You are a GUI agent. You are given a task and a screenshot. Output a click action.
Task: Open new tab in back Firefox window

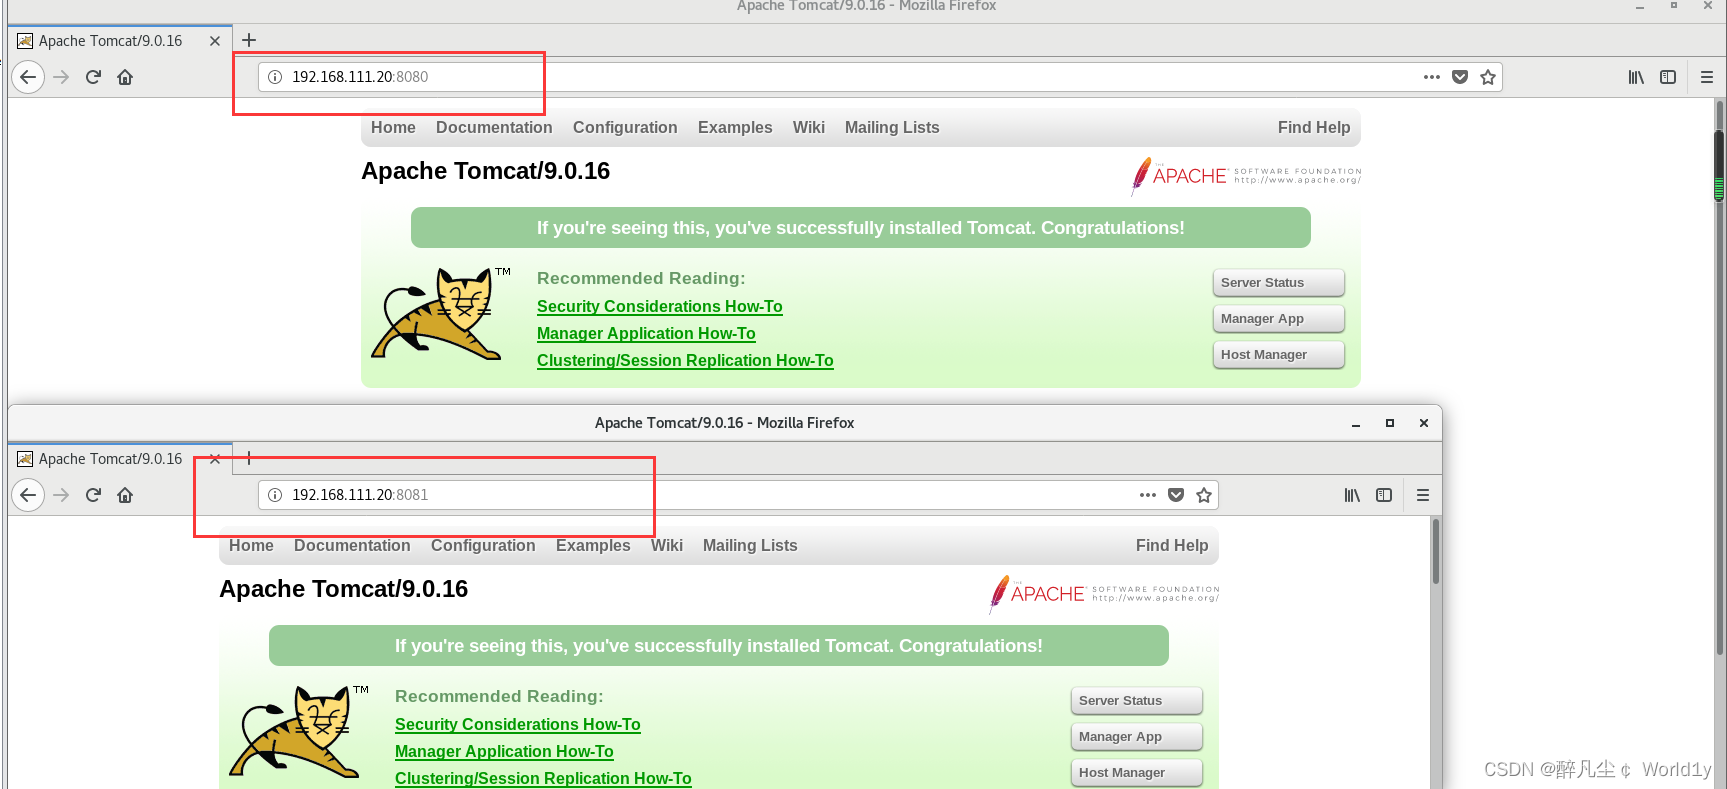pyautogui.click(x=249, y=40)
